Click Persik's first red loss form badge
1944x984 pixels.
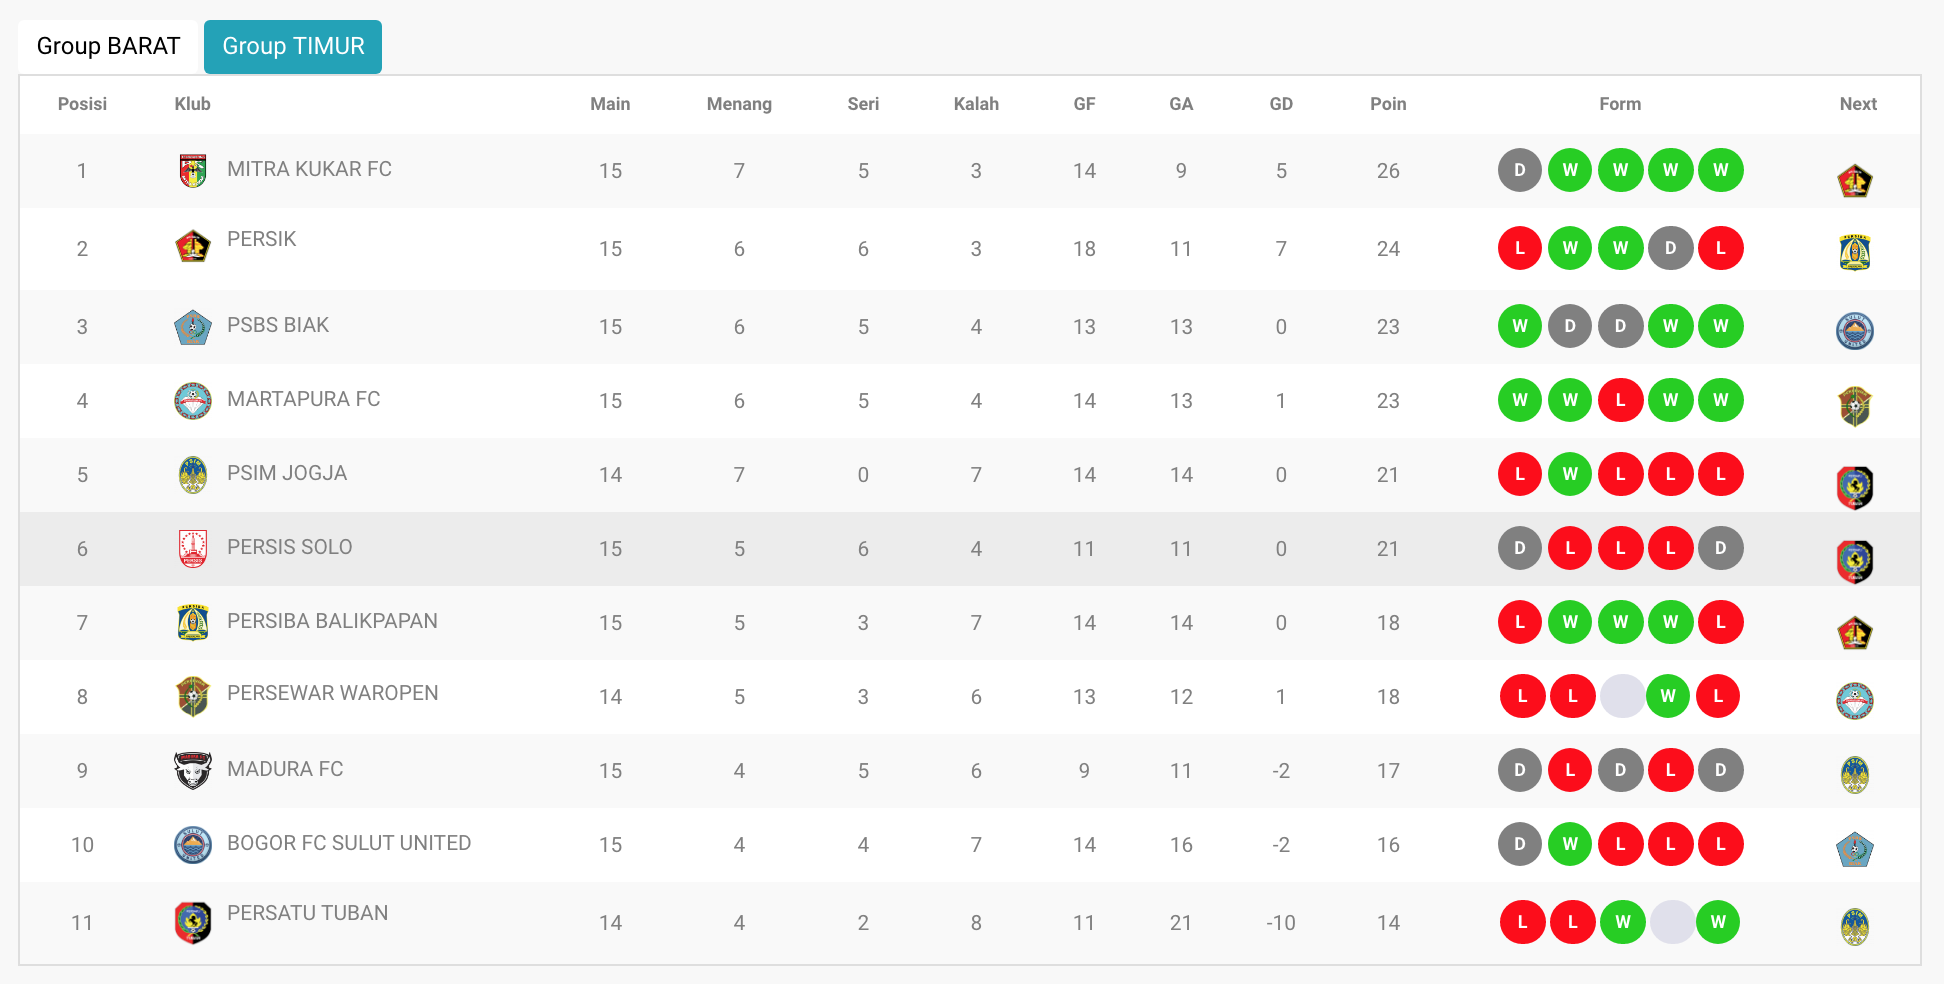click(1520, 248)
